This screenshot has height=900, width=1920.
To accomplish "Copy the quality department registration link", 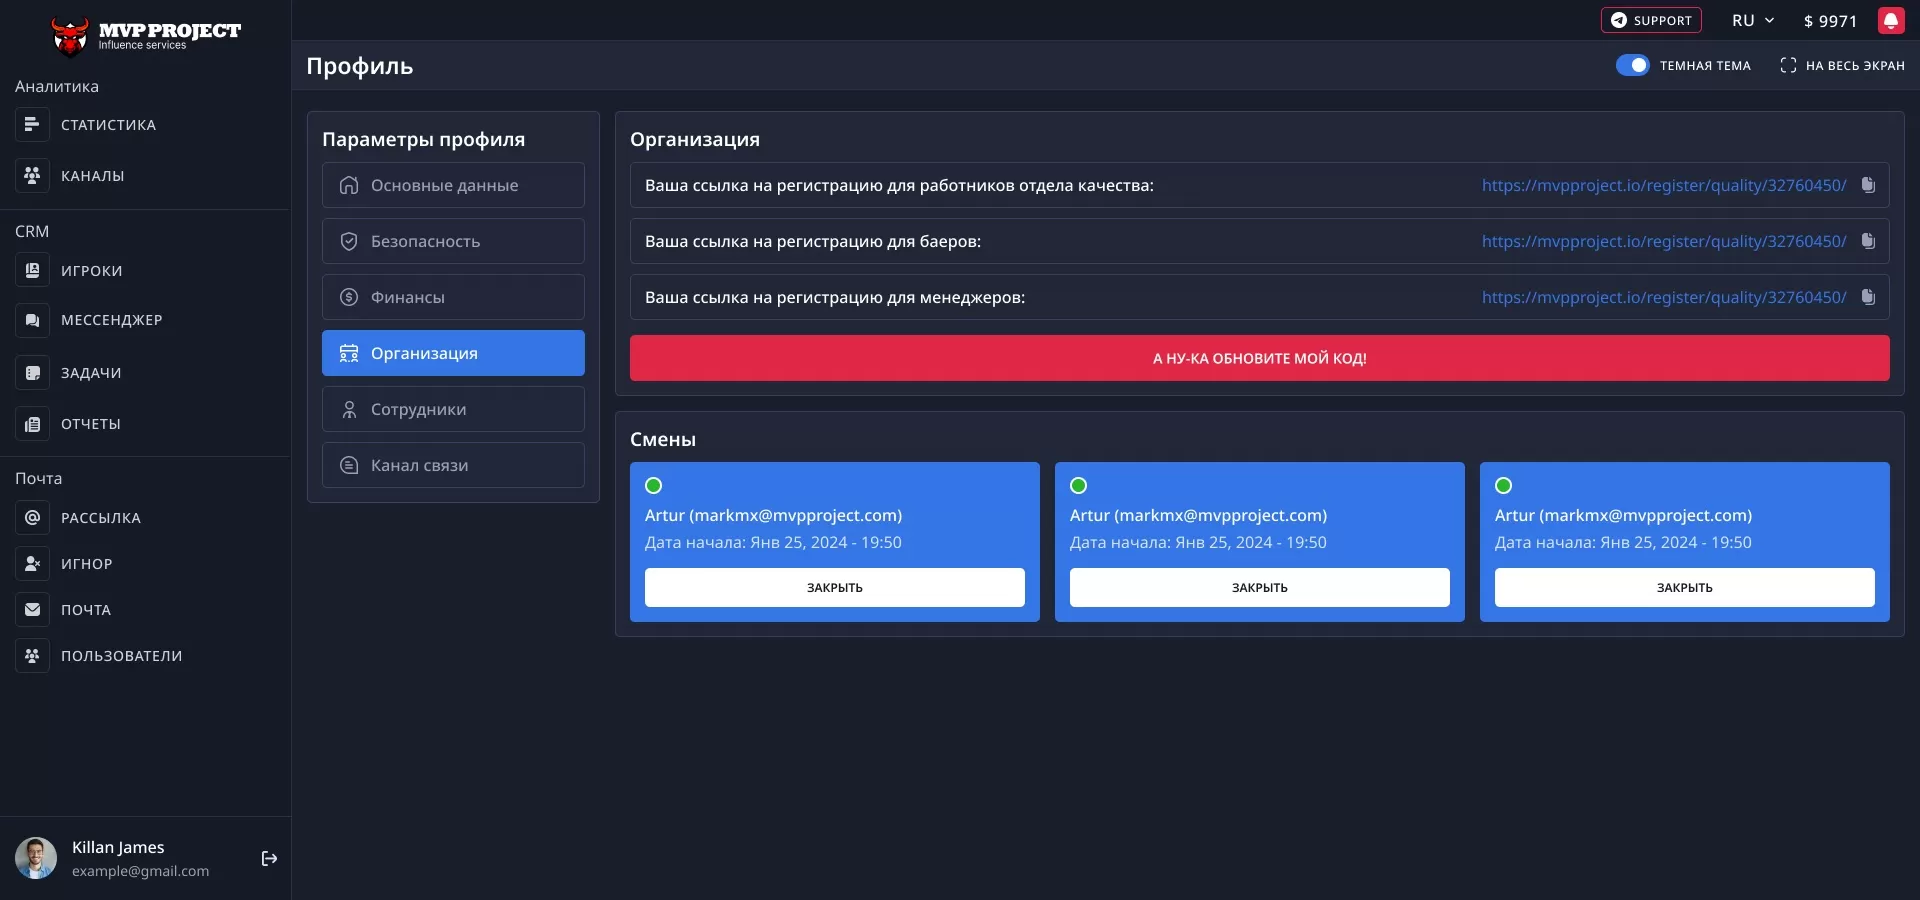I will [x=1869, y=185].
